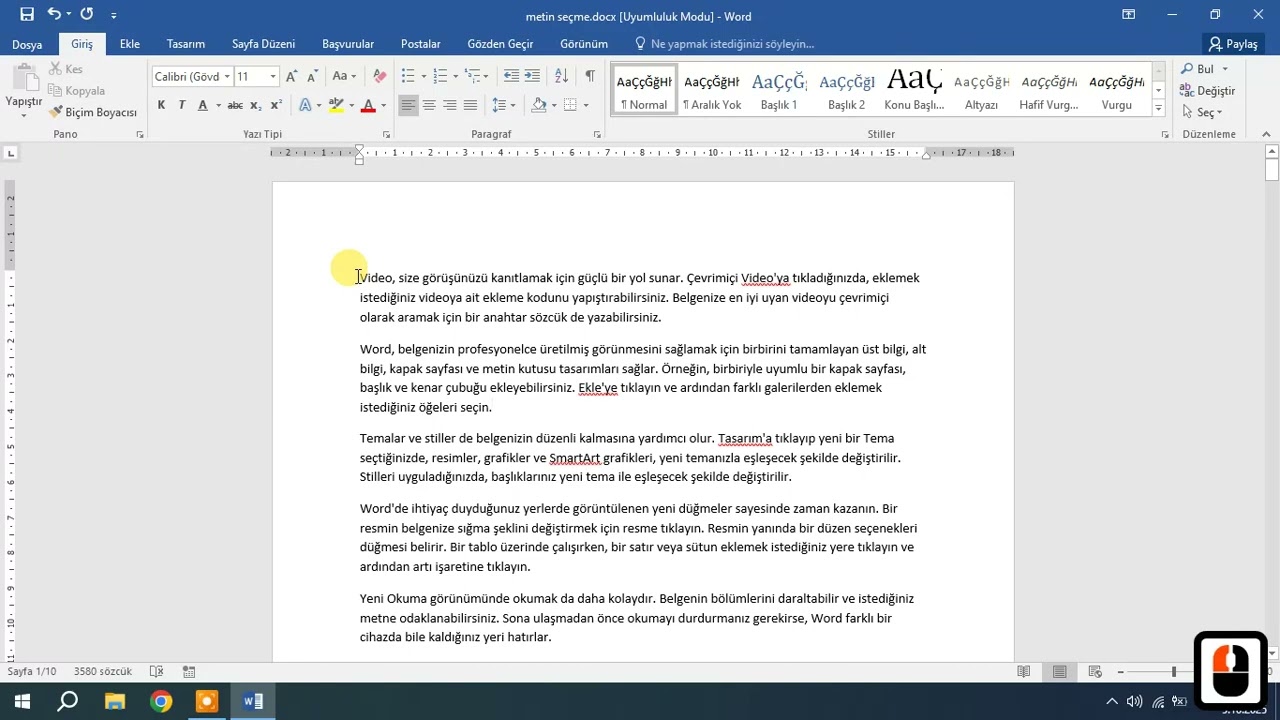Viewport: 1280px width, 720px height.
Task: Justify the paragraph text
Action: click(x=471, y=105)
